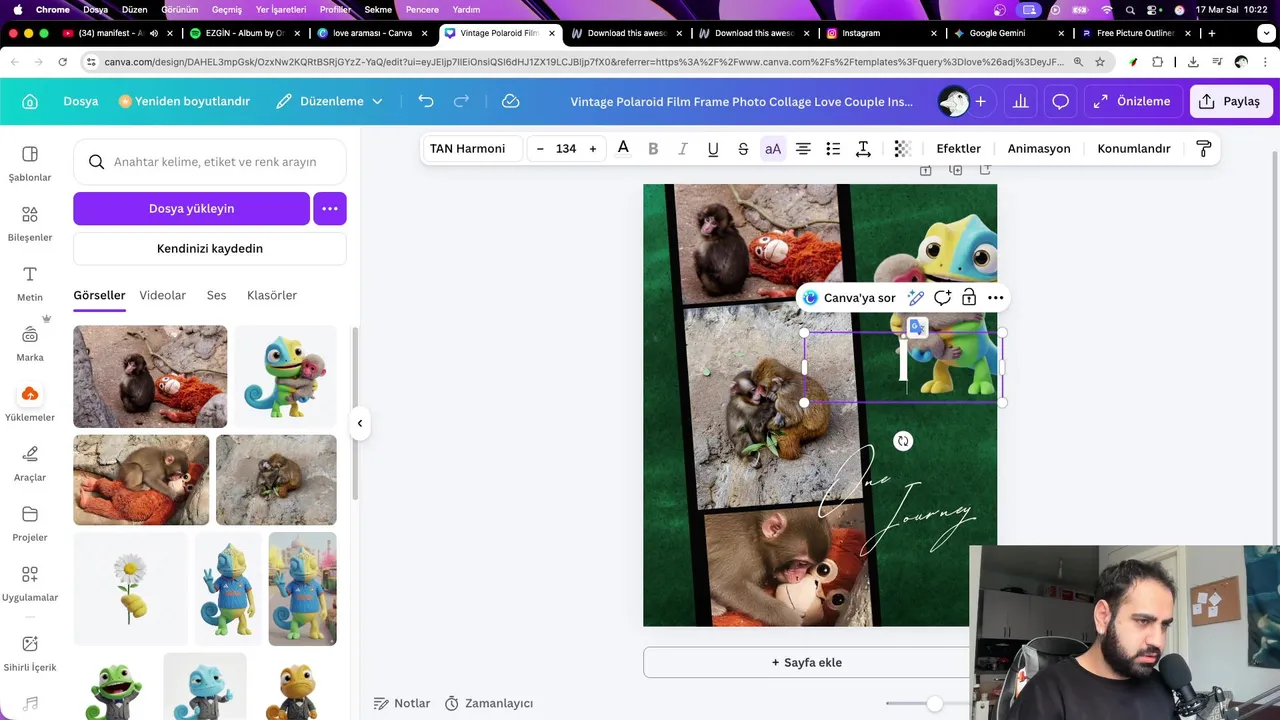Screen dimensions: 1280x720
Task: Click rotate handle below text box
Action: (x=903, y=441)
